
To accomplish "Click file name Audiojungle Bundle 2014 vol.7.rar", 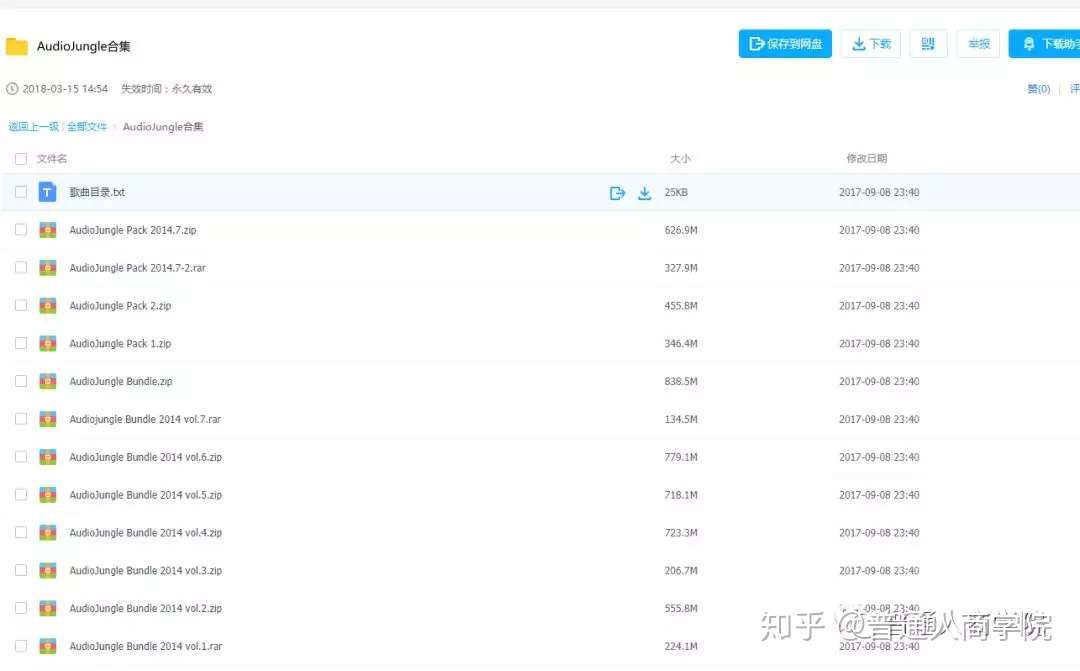I will click(145, 420).
